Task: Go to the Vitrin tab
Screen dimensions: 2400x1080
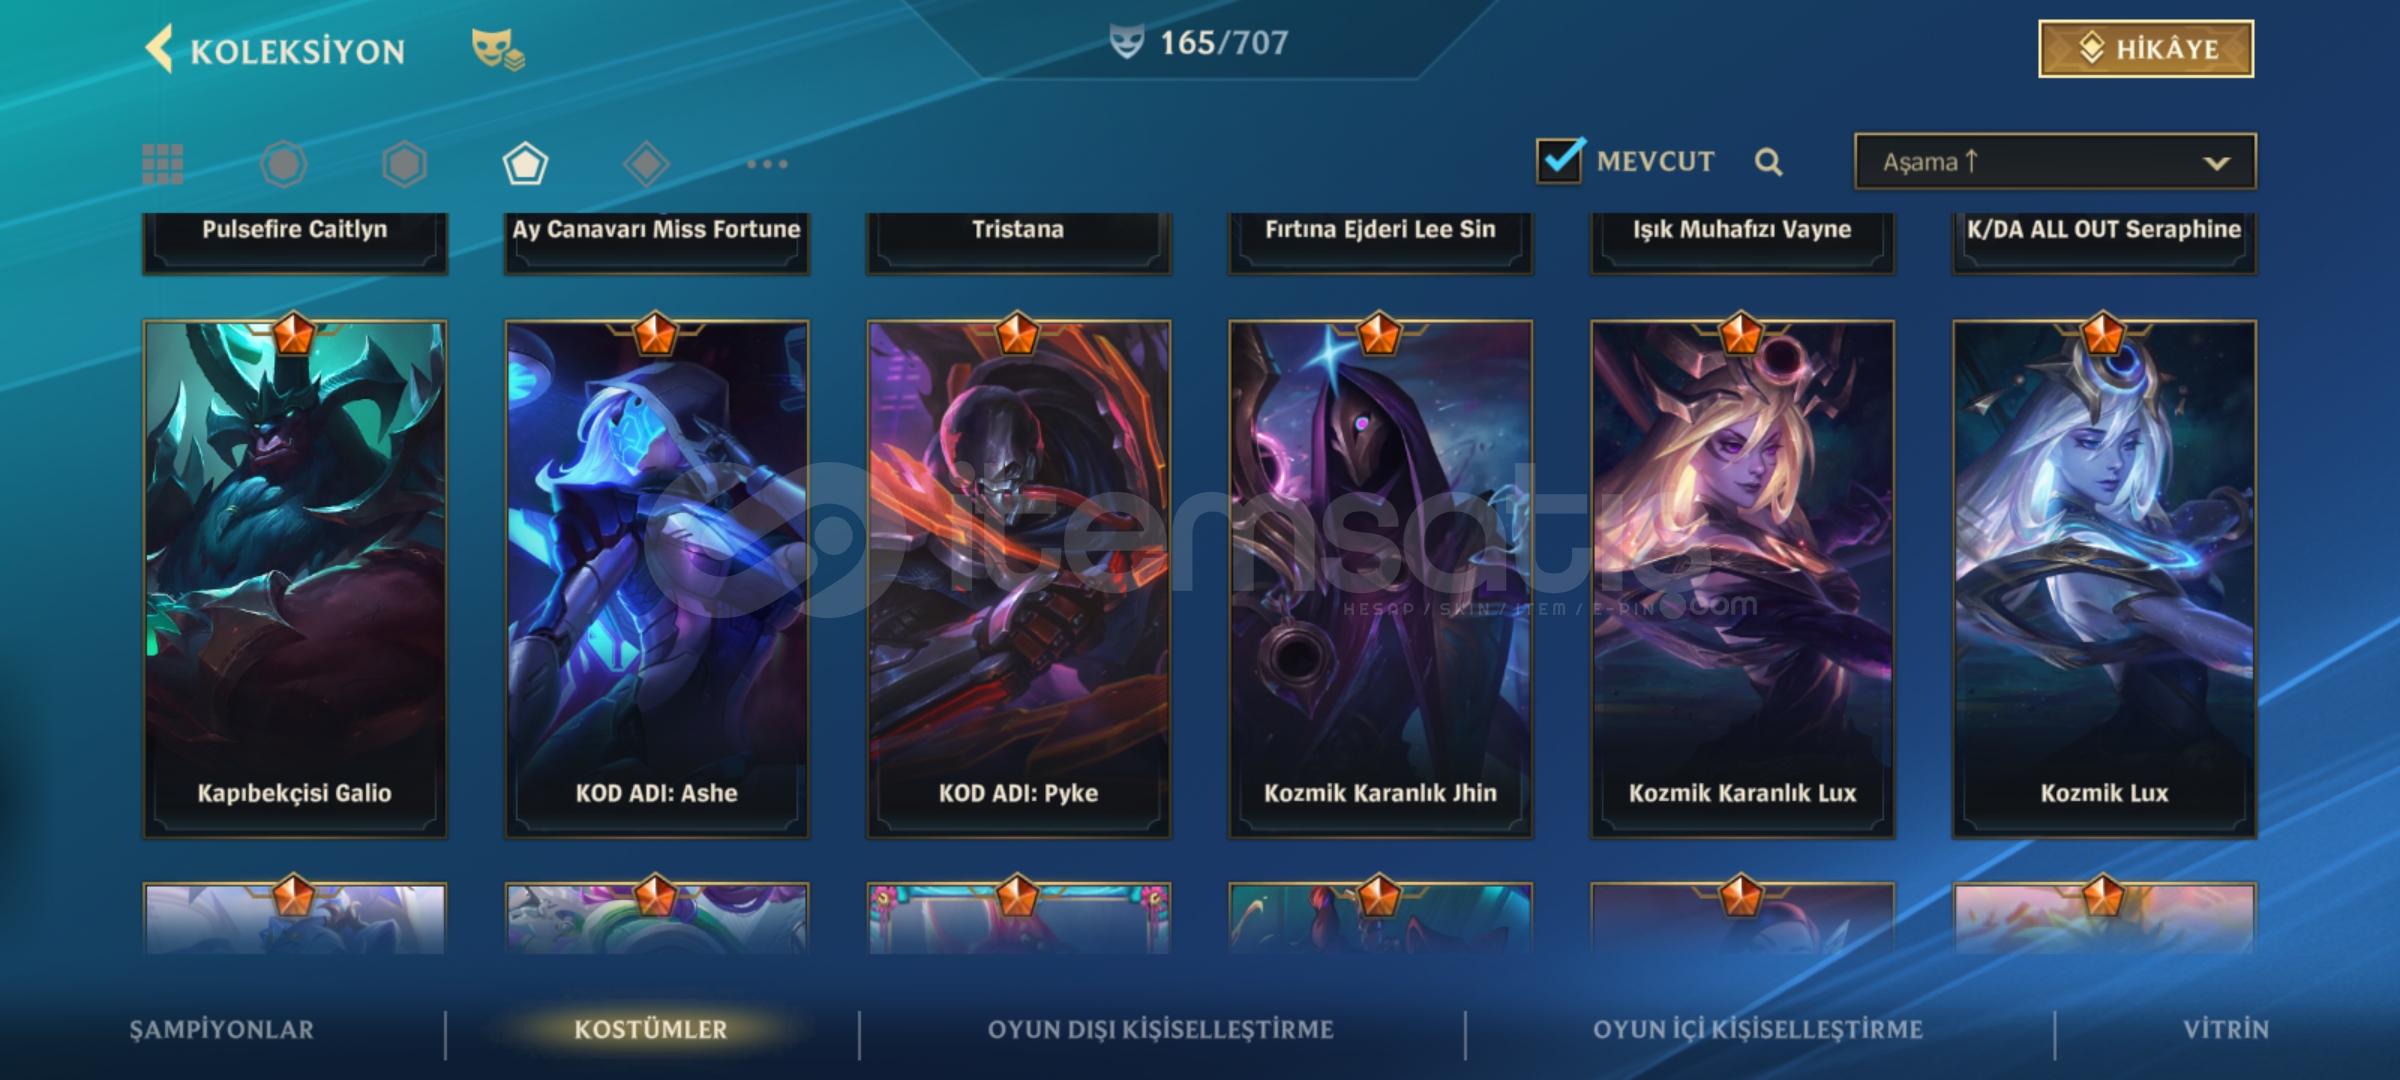Action: pos(2226,1030)
